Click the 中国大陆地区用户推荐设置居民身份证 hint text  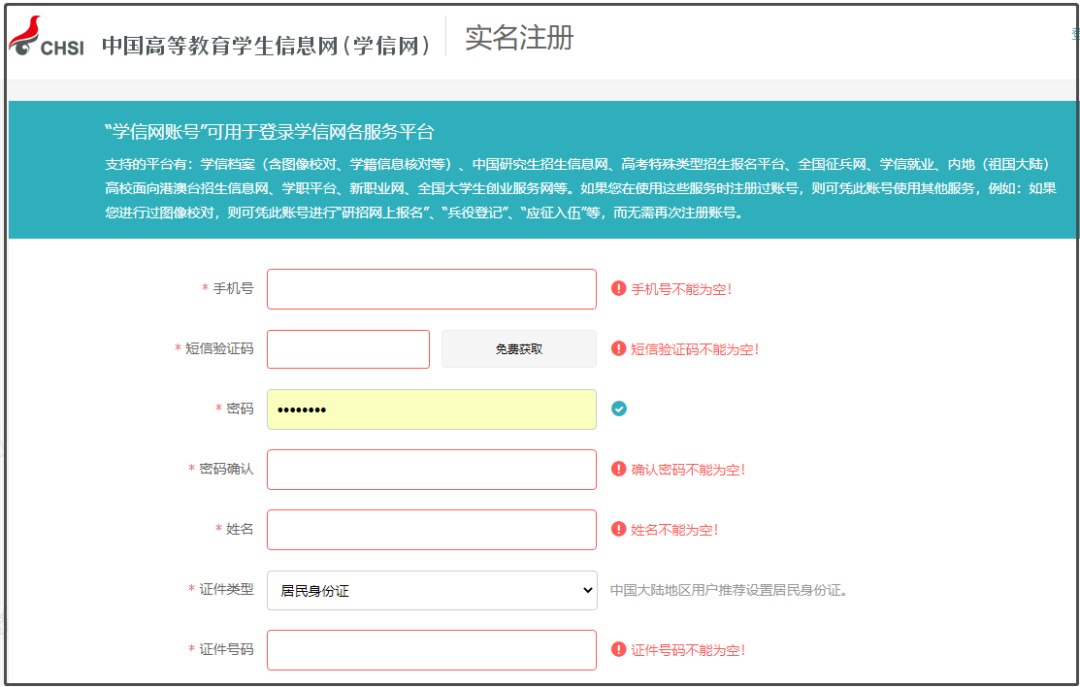point(729,590)
